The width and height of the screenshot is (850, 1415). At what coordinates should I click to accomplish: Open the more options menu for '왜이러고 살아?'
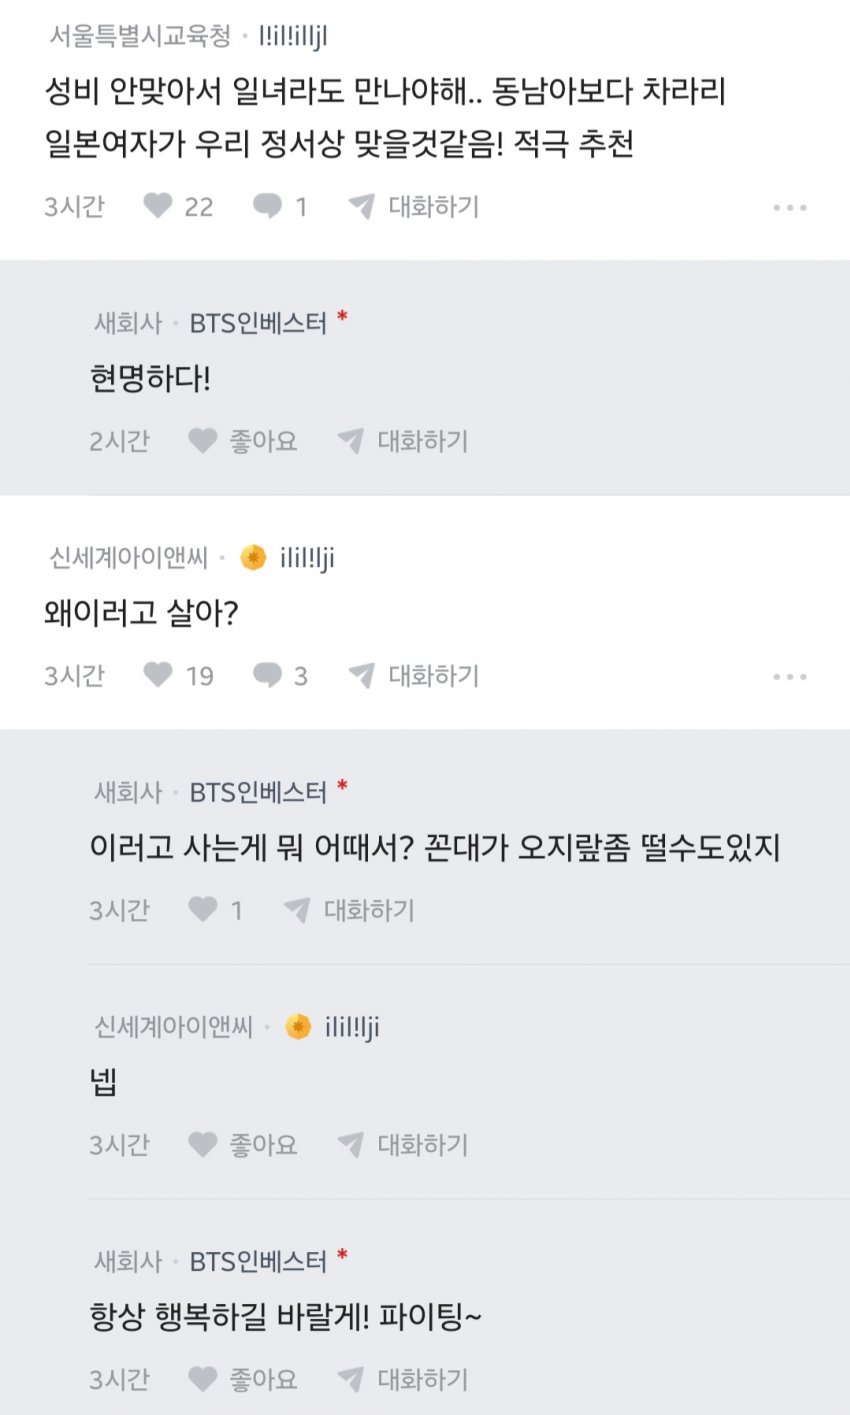(x=789, y=677)
